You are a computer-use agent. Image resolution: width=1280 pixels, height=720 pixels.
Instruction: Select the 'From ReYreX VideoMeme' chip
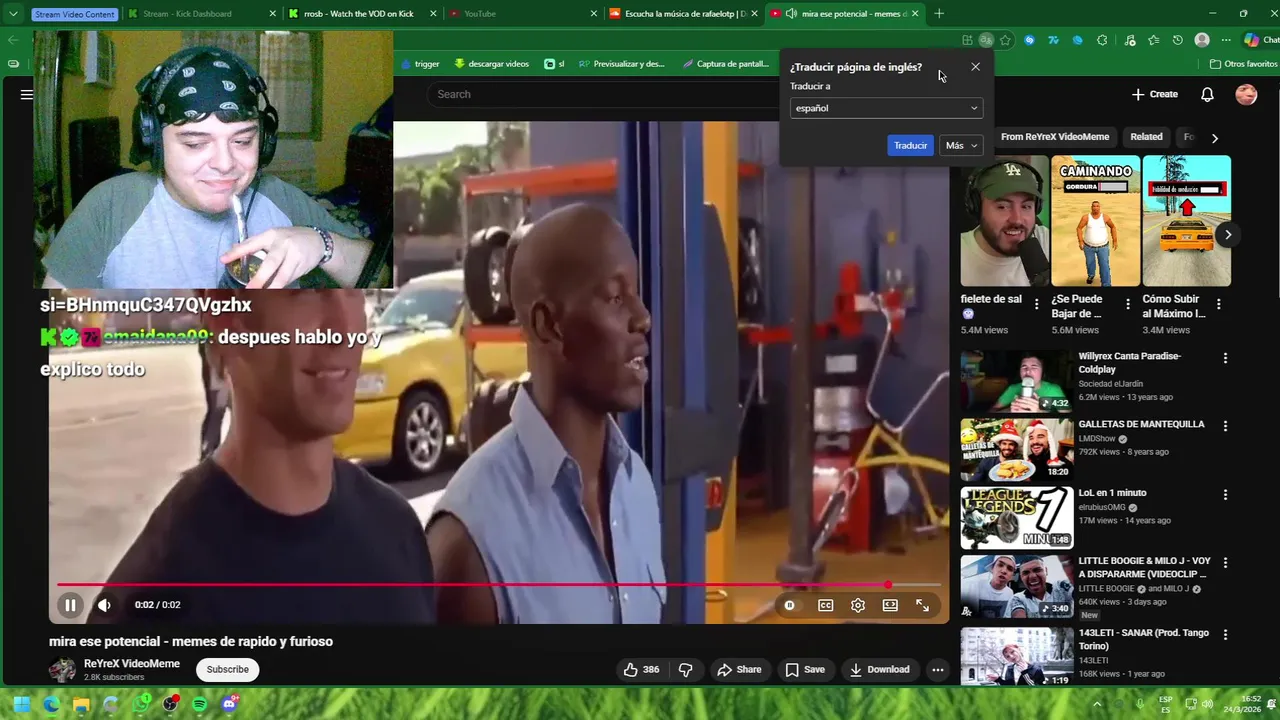click(x=1055, y=137)
